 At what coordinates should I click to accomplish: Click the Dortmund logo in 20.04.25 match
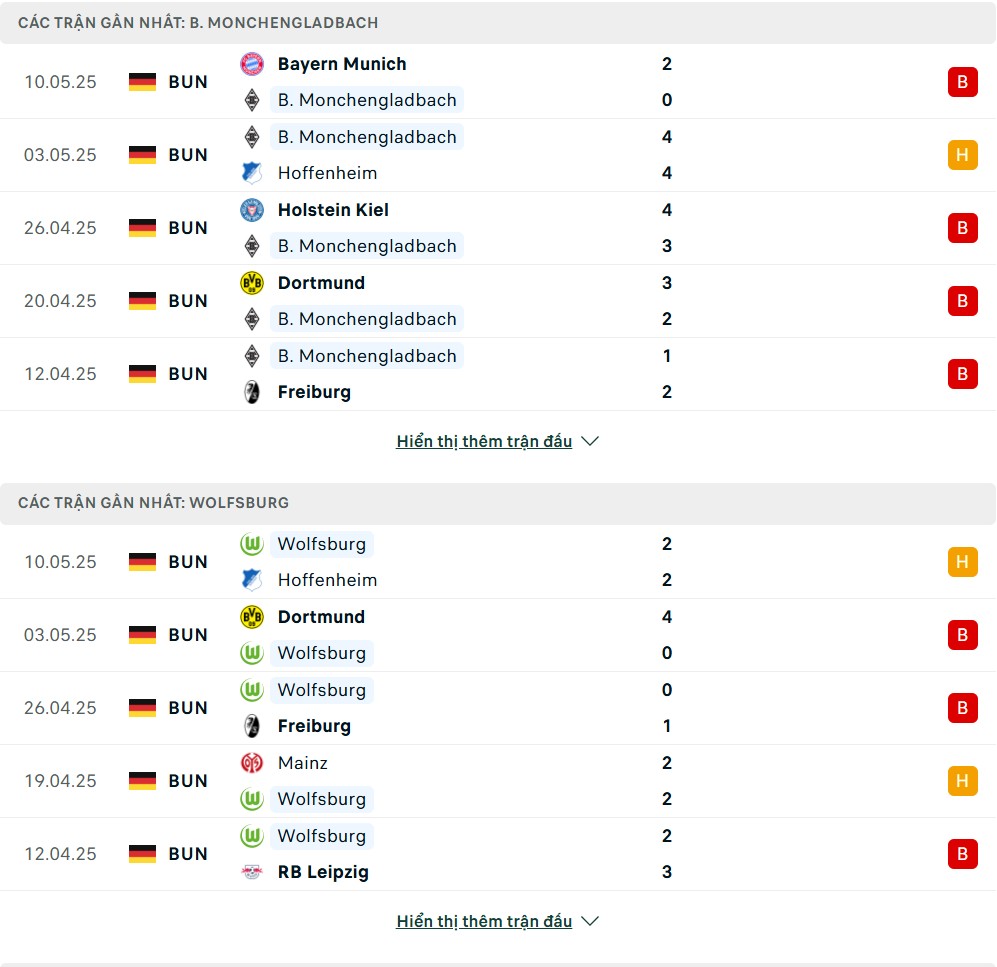(x=252, y=283)
